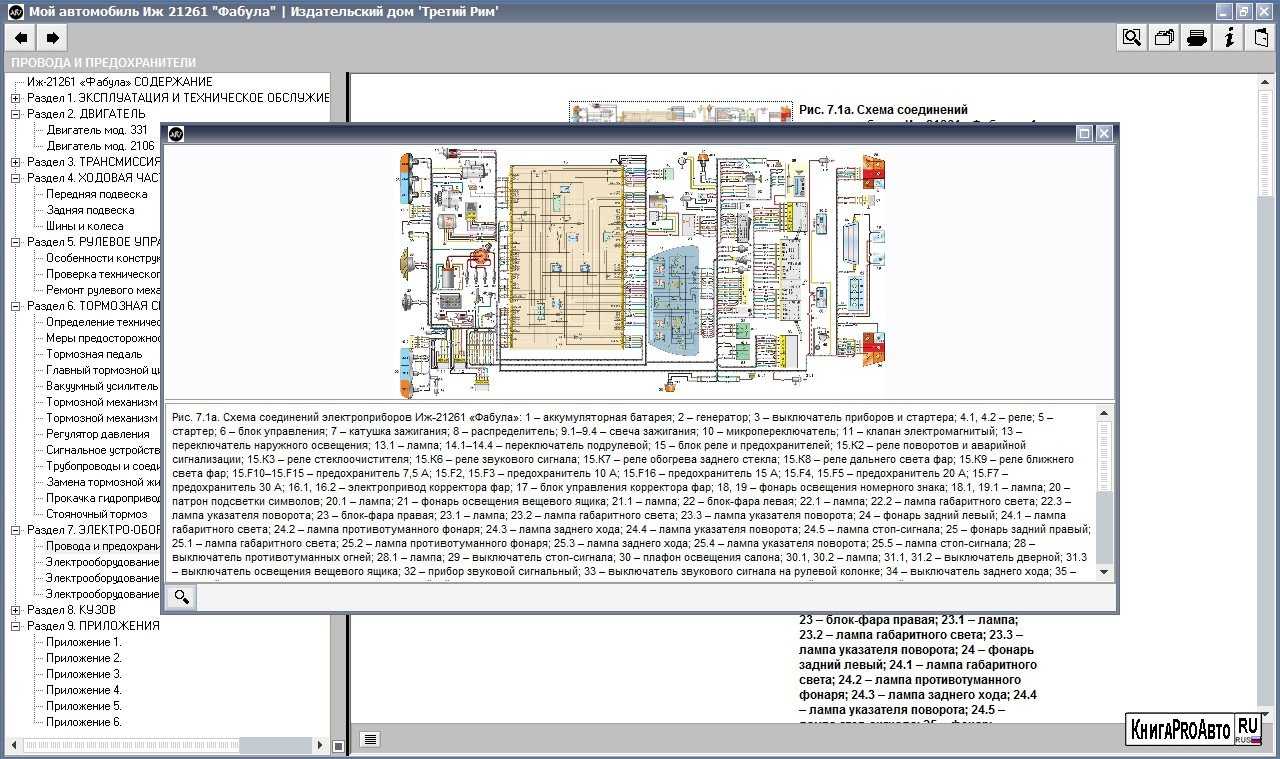Click the diagram thumbnail on the main page

pyautogui.click(x=683, y=112)
